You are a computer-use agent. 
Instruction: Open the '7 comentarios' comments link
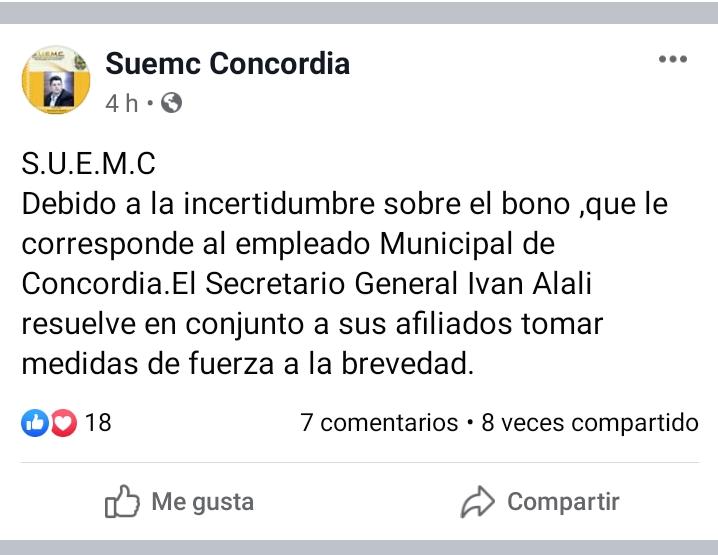tap(379, 423)
